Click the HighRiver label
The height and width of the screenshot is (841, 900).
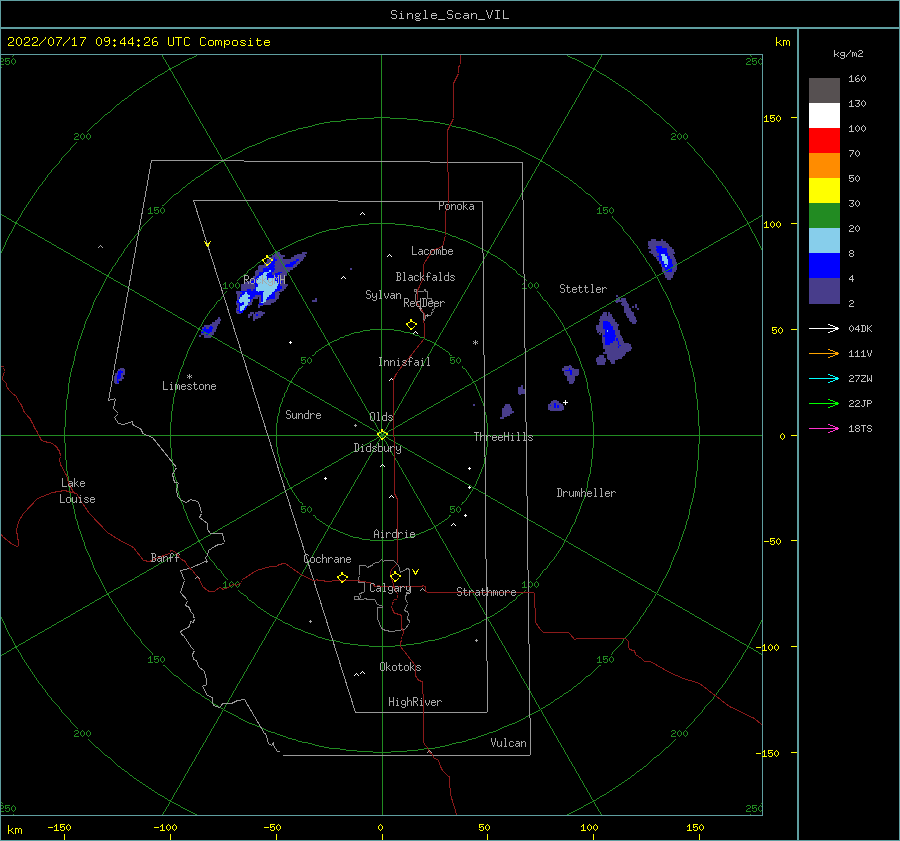click(415, 702)
